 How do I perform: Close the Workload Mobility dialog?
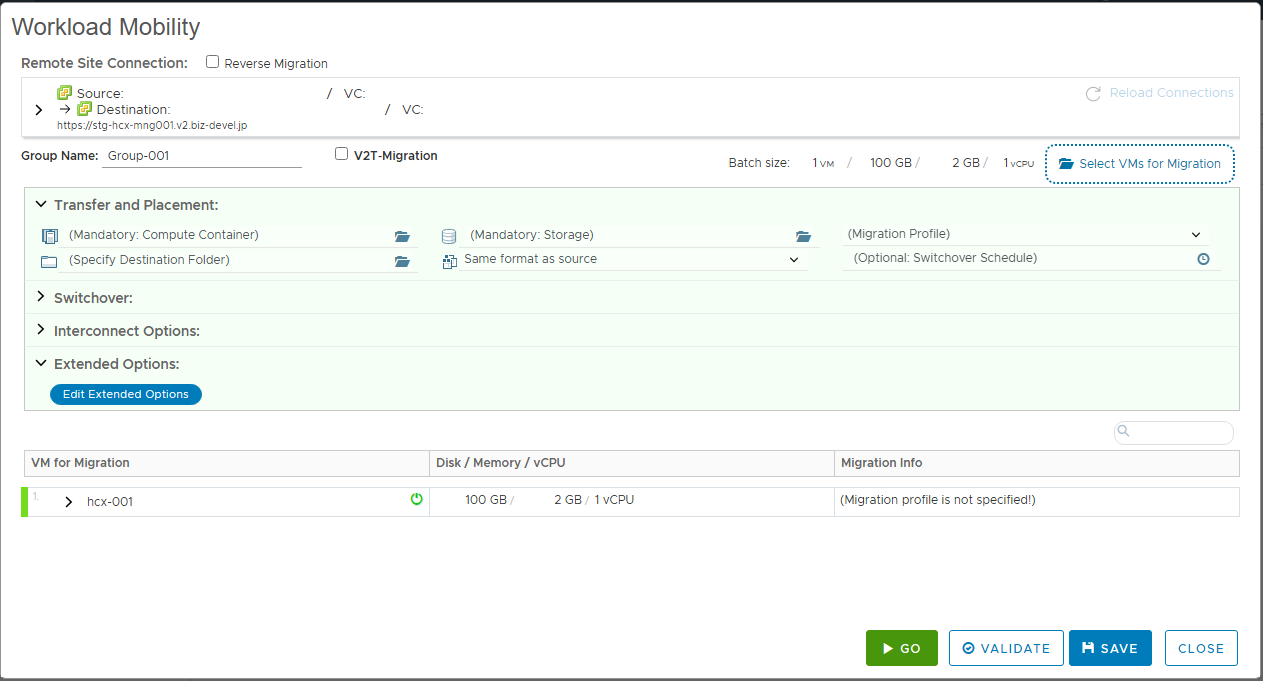pyautogui.click(x=1201, y=648)
